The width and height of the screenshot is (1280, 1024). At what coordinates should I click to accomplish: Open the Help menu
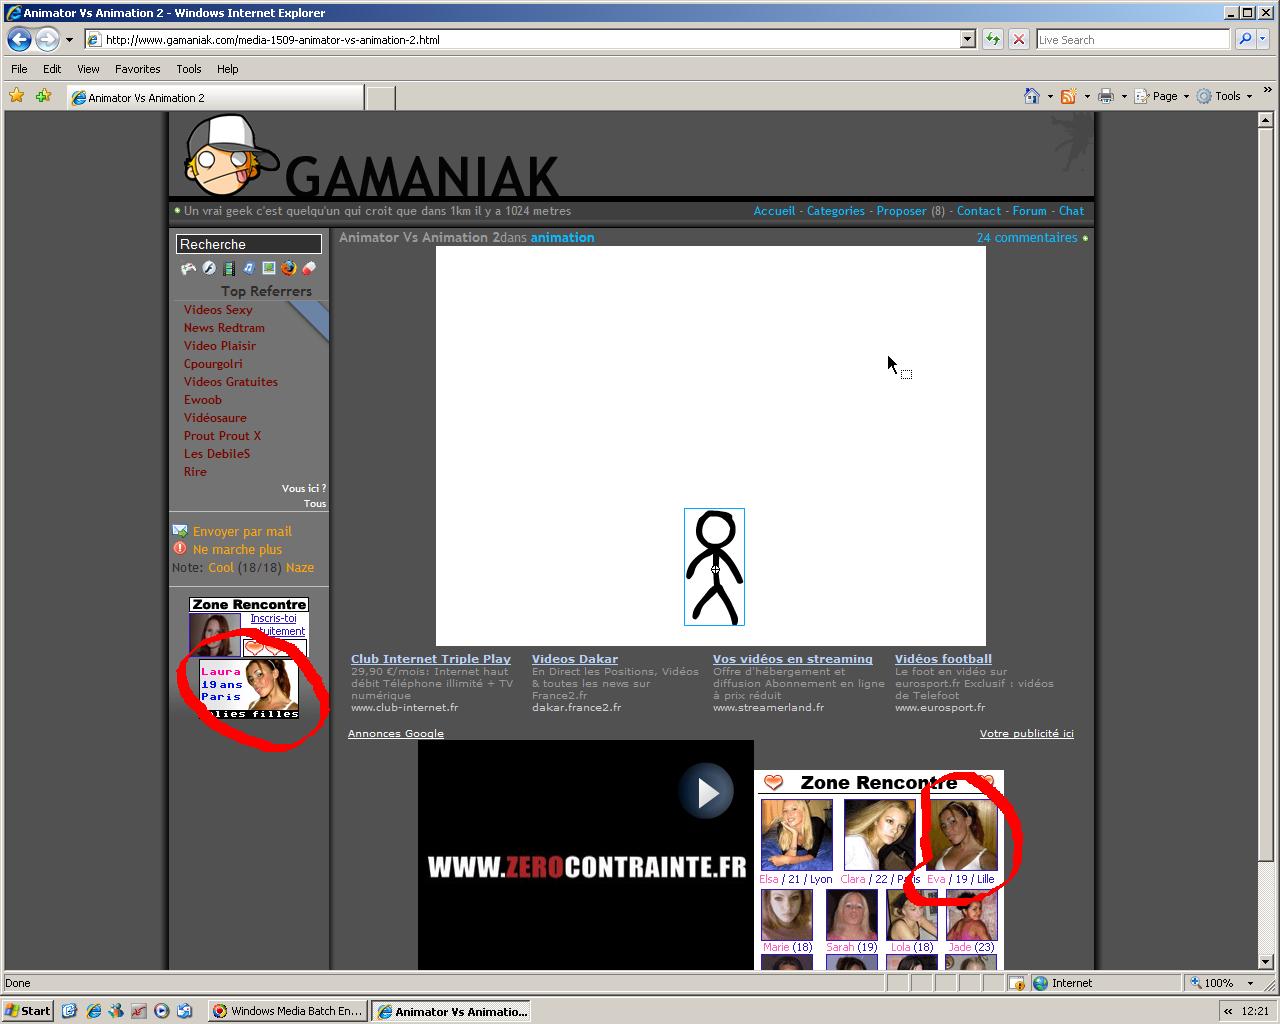pyautogui.click(x=227, y=69)
